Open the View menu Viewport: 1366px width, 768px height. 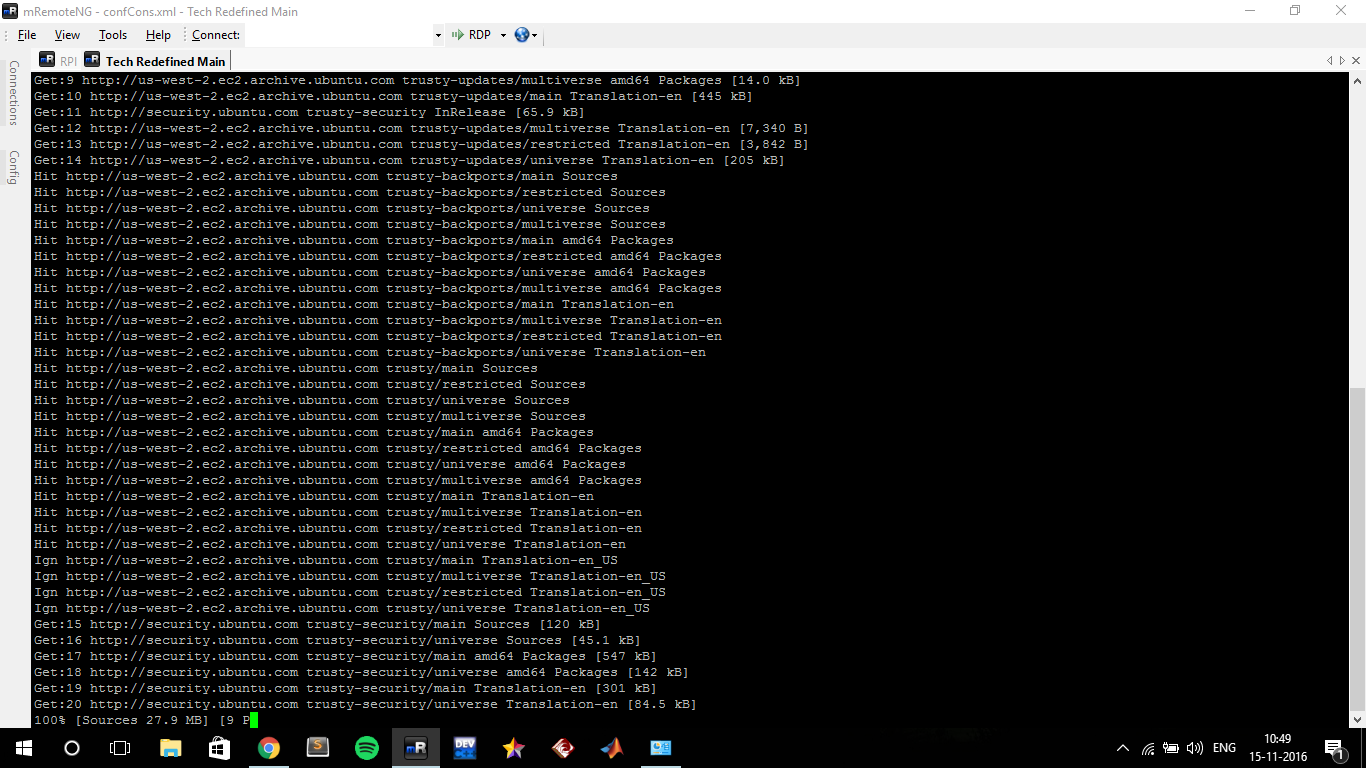pos(67,35)
